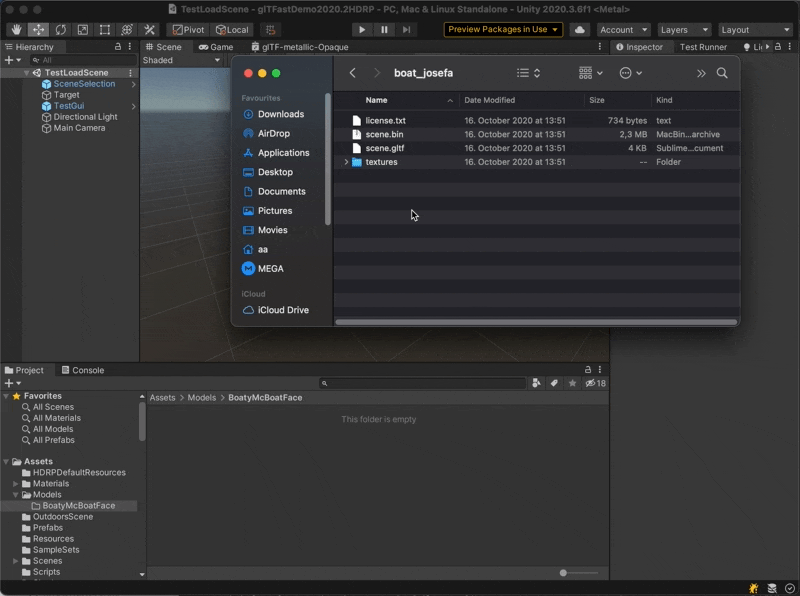The width and height of the screenshot is (800, 596).
Task: Click the Pause button
Action: (x=384, y=30)
